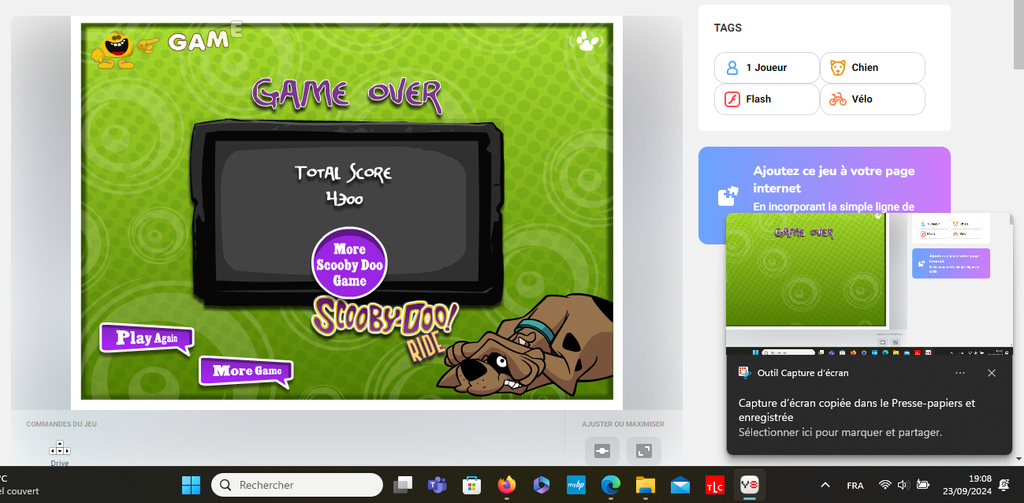Dismiss the Outil Capture d'écran notification
The height and width of the screenshot is (503, 1024).
(991, 373)
